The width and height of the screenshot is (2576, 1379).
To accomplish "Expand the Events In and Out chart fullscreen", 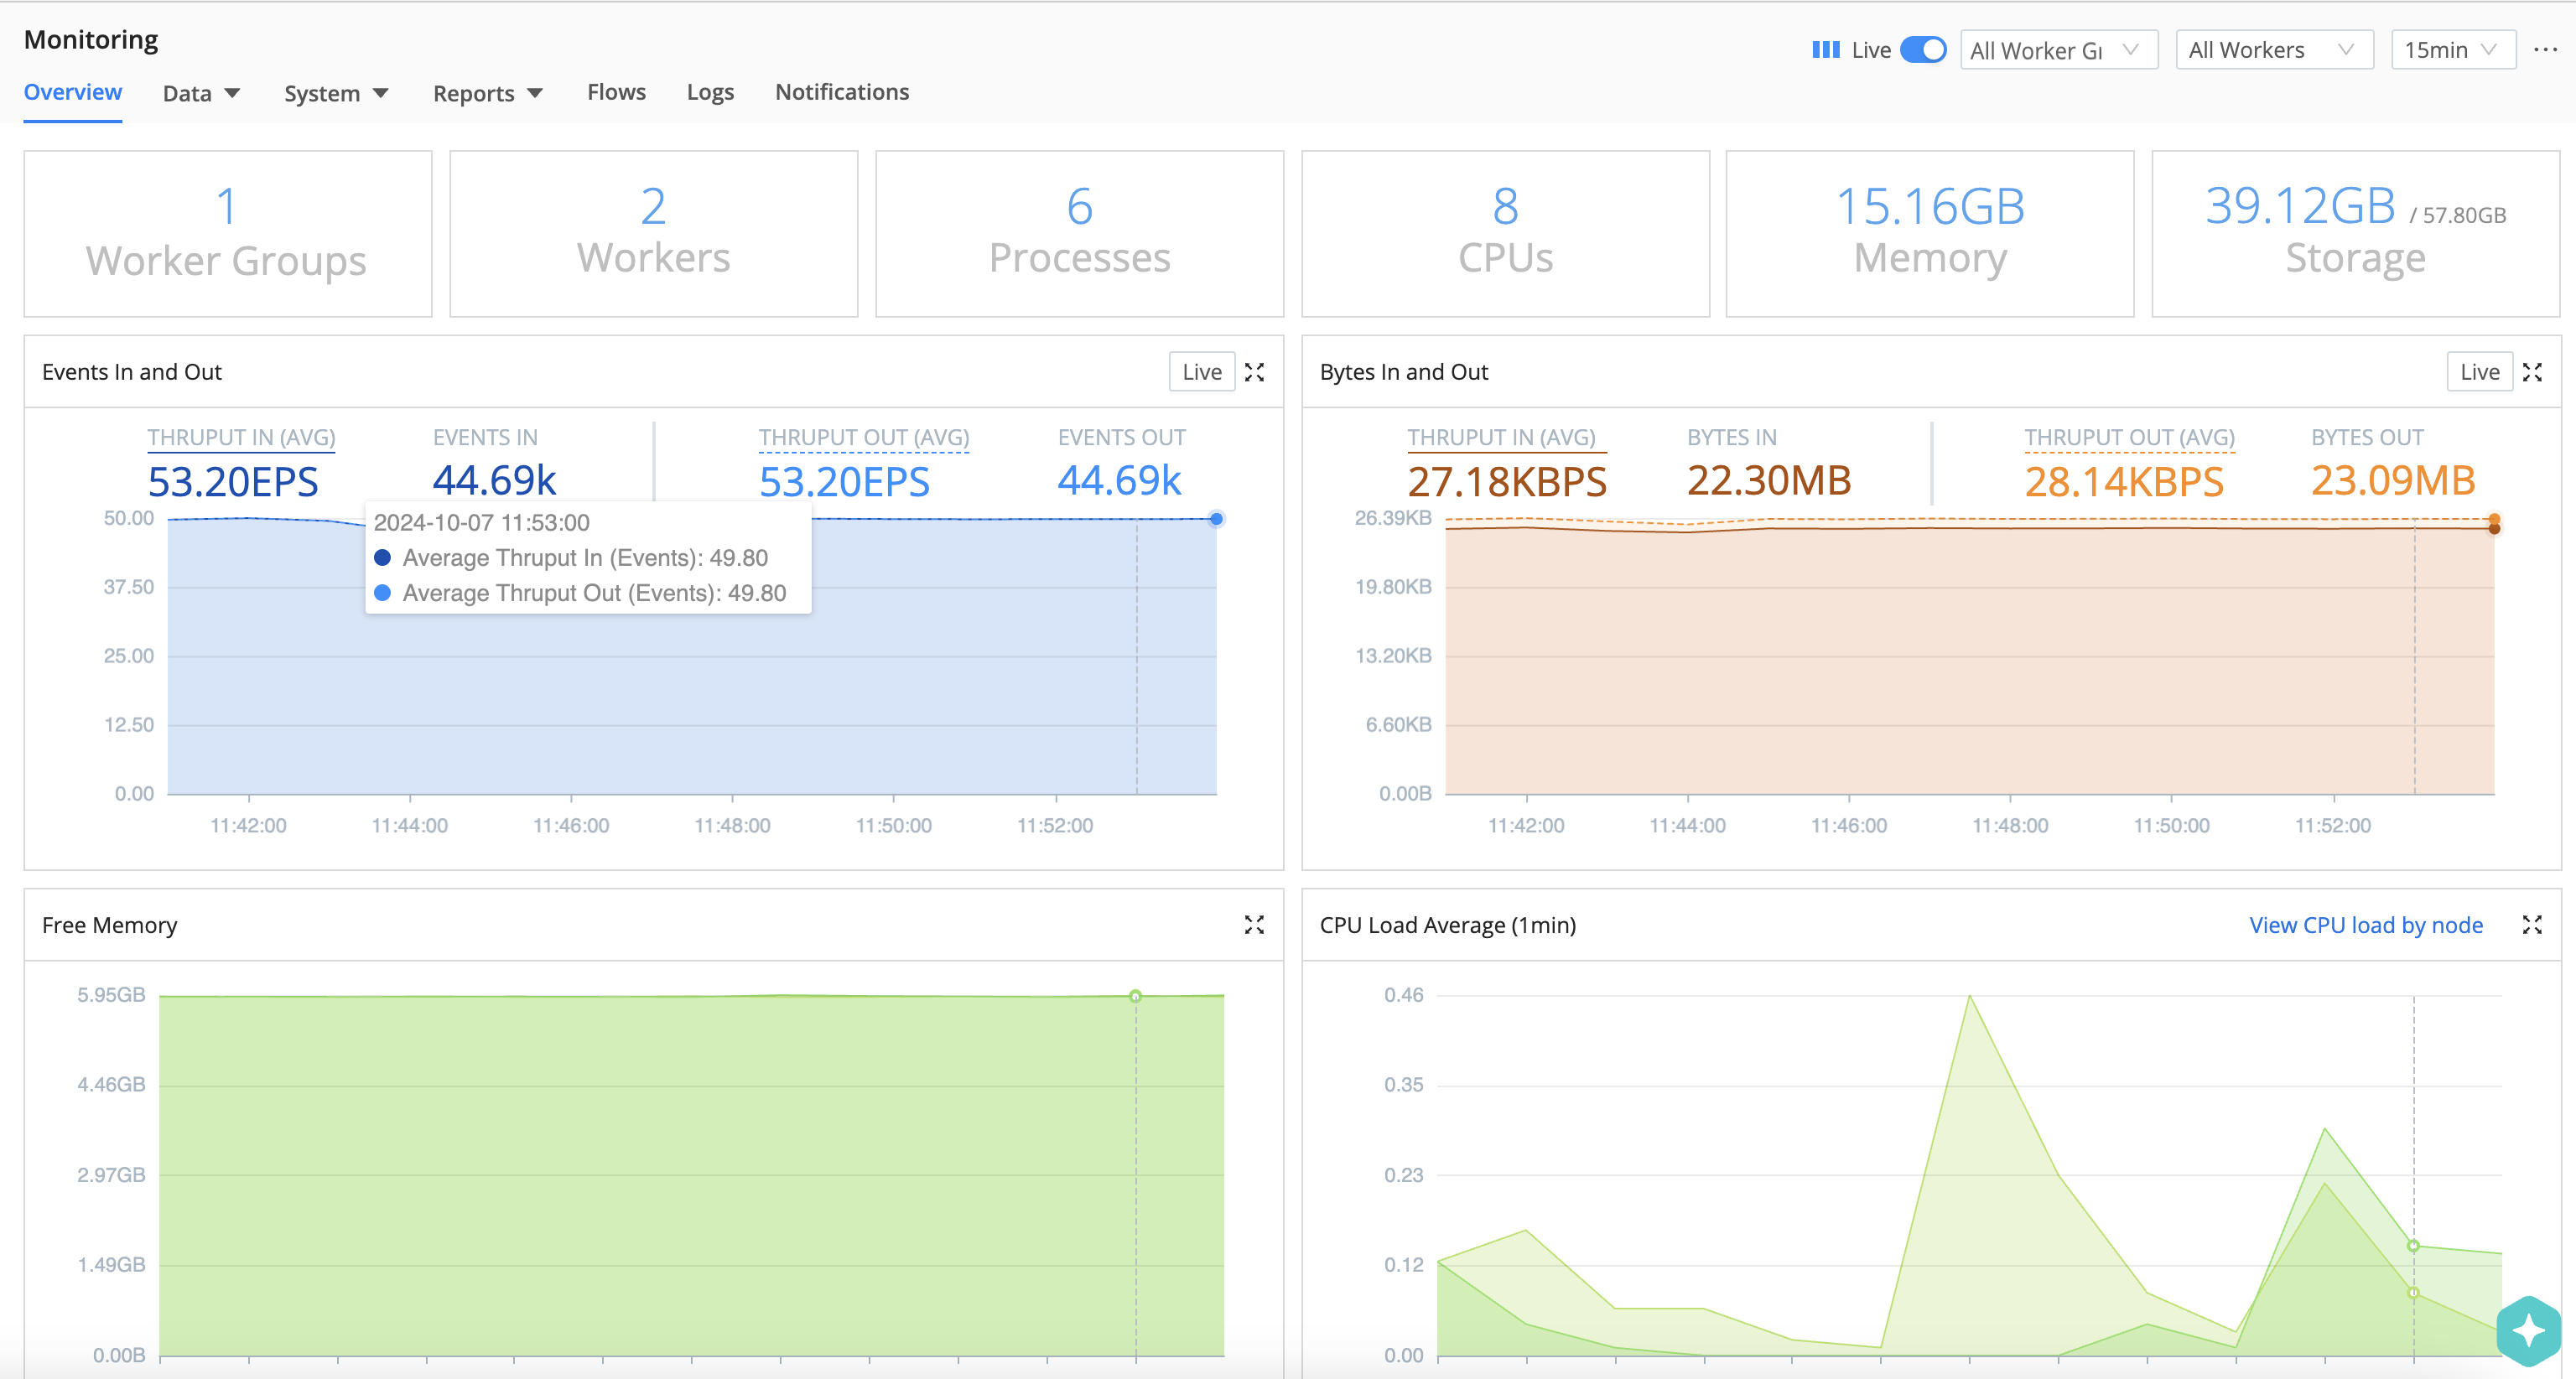I will pyautogui.click(x=1255, y=371).
